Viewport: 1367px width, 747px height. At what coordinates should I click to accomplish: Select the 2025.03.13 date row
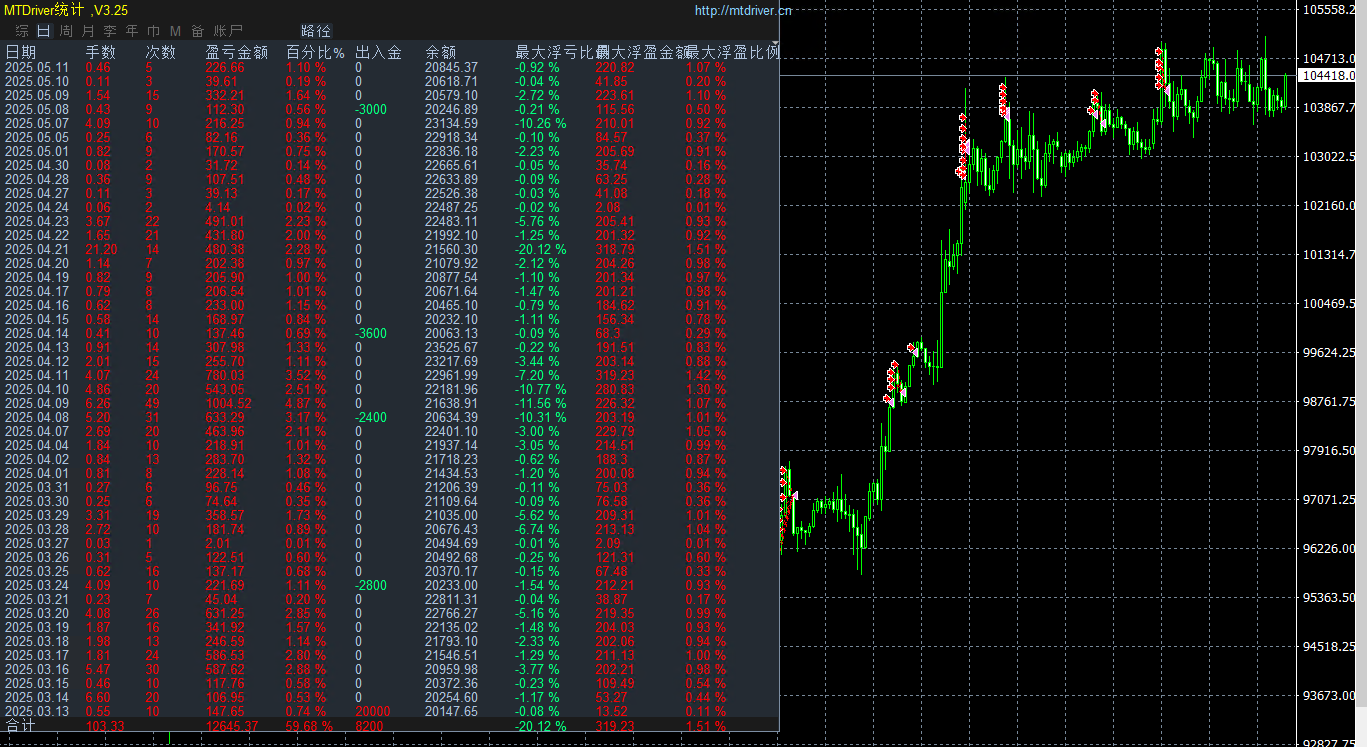pyautogui.click(x=37, y=711)
